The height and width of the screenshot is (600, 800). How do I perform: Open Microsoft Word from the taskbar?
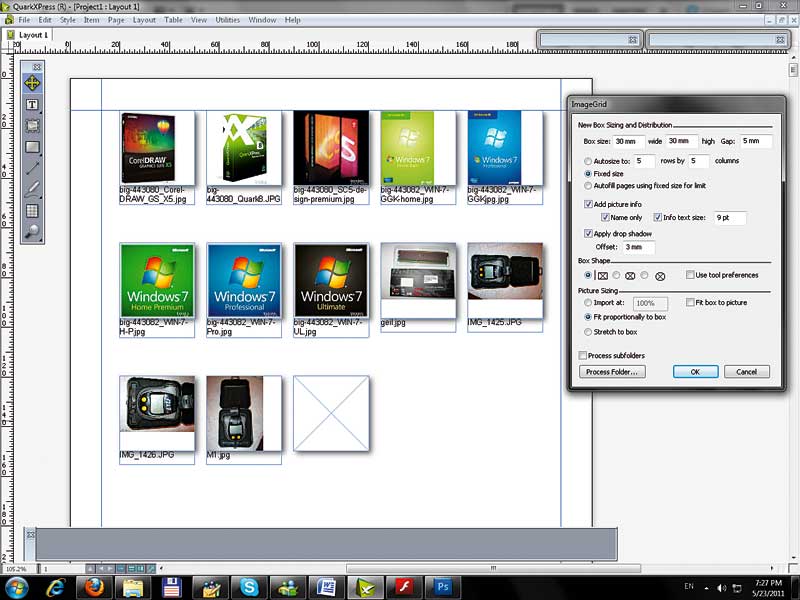327,587
